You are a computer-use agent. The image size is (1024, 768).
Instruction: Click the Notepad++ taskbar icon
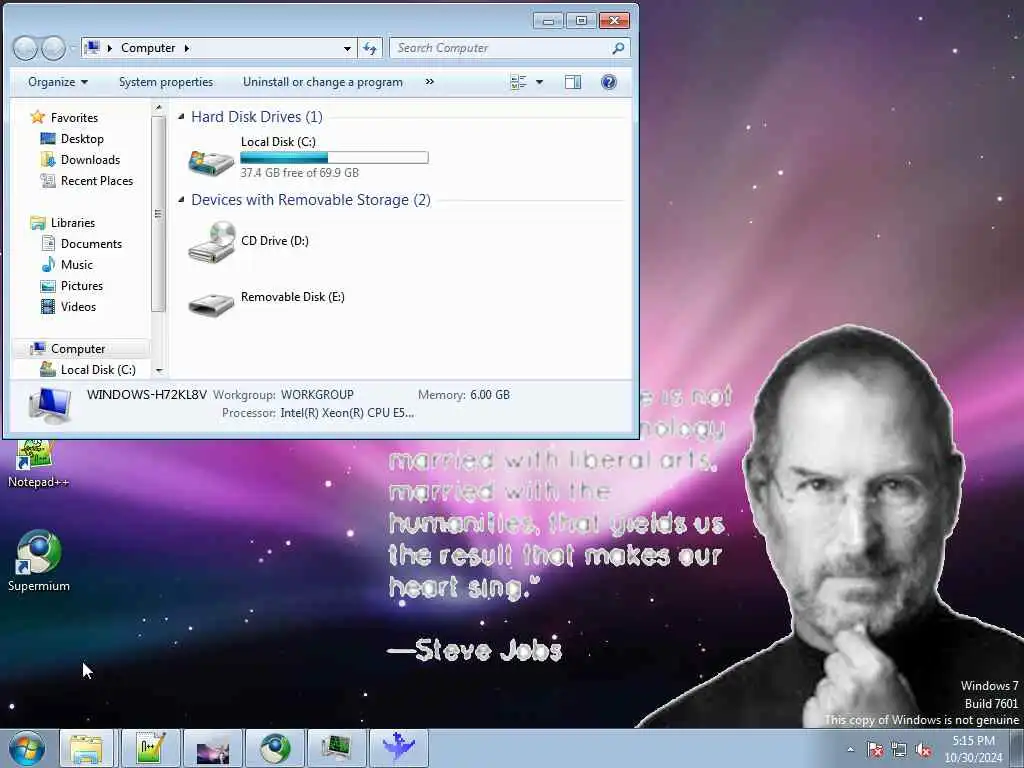click(x=151, y=748)
